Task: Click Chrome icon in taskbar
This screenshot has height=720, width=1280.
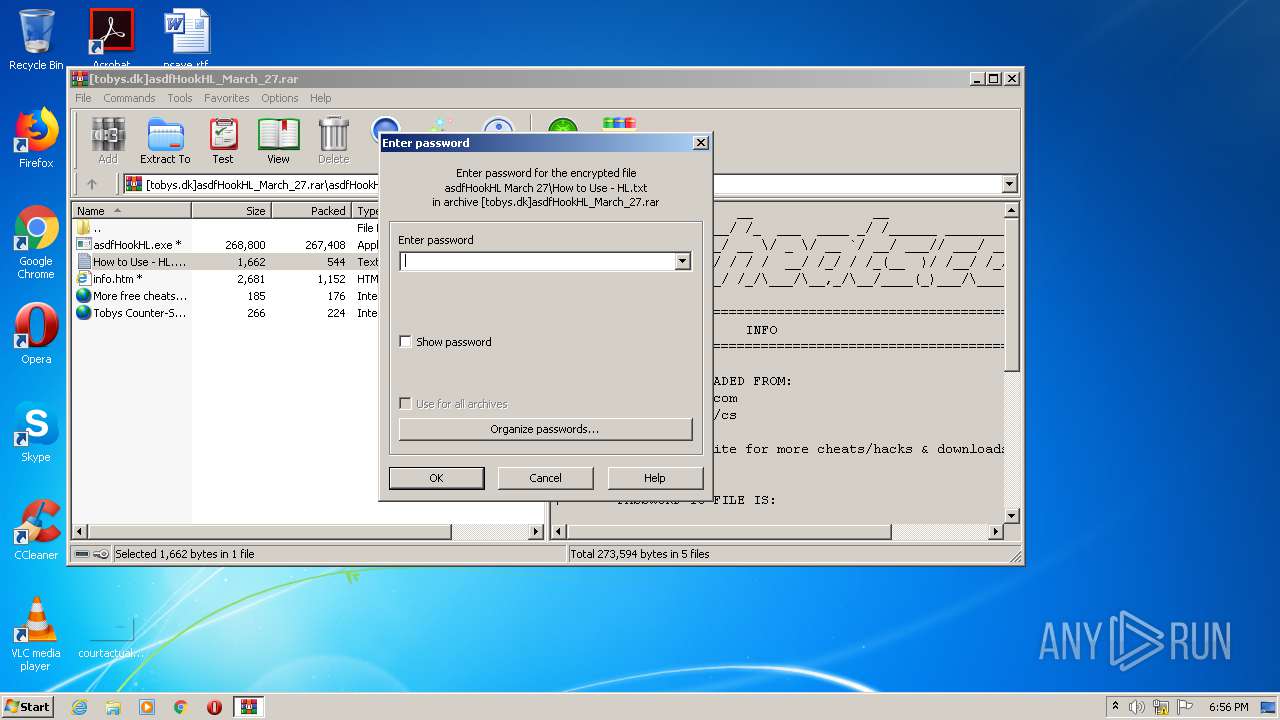Action: (x=181, y=707)
